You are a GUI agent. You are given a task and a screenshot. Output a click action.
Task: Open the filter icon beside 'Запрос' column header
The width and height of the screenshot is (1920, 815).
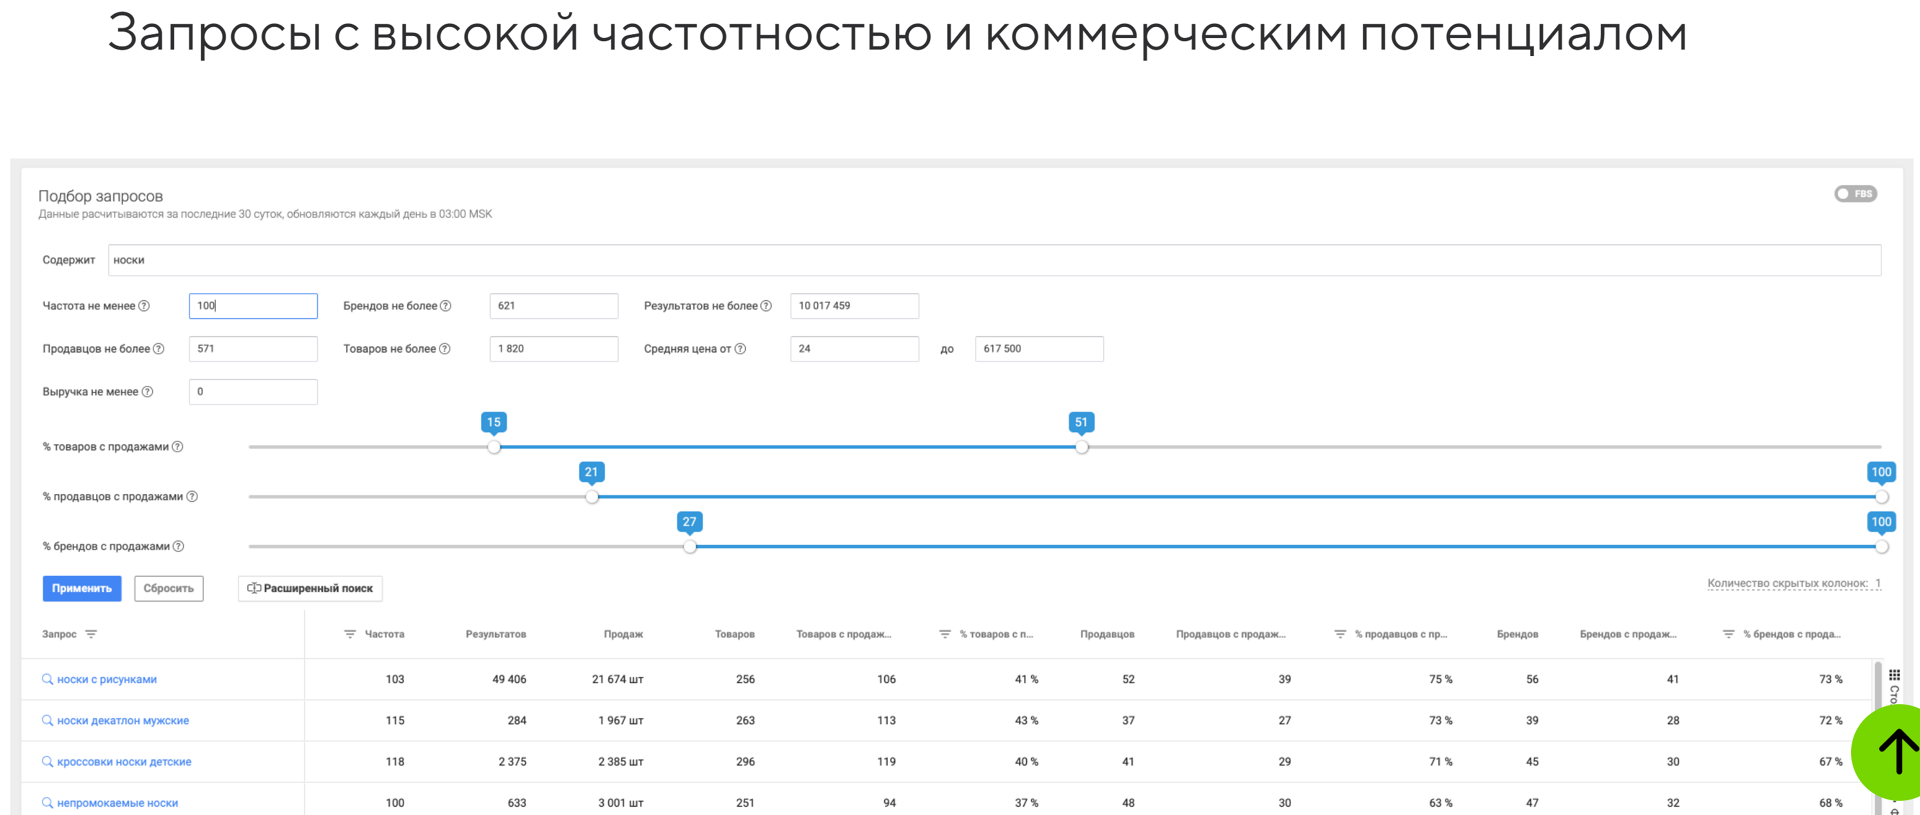[91, 635]
